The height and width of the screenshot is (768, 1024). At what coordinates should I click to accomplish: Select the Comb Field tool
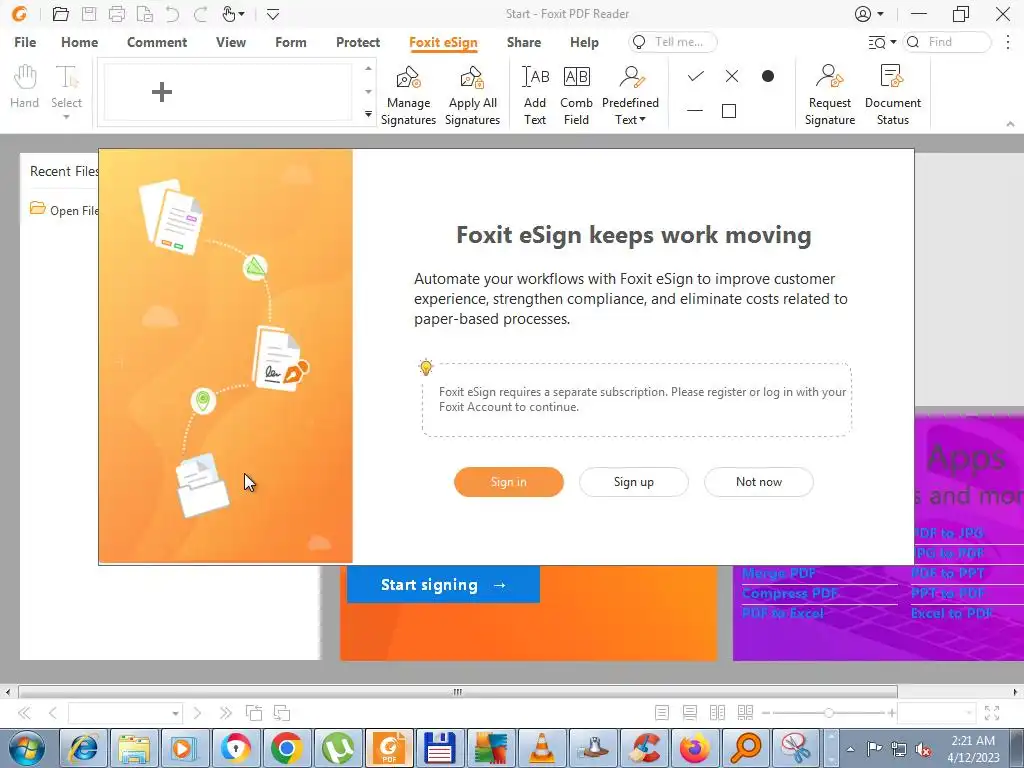576,95
